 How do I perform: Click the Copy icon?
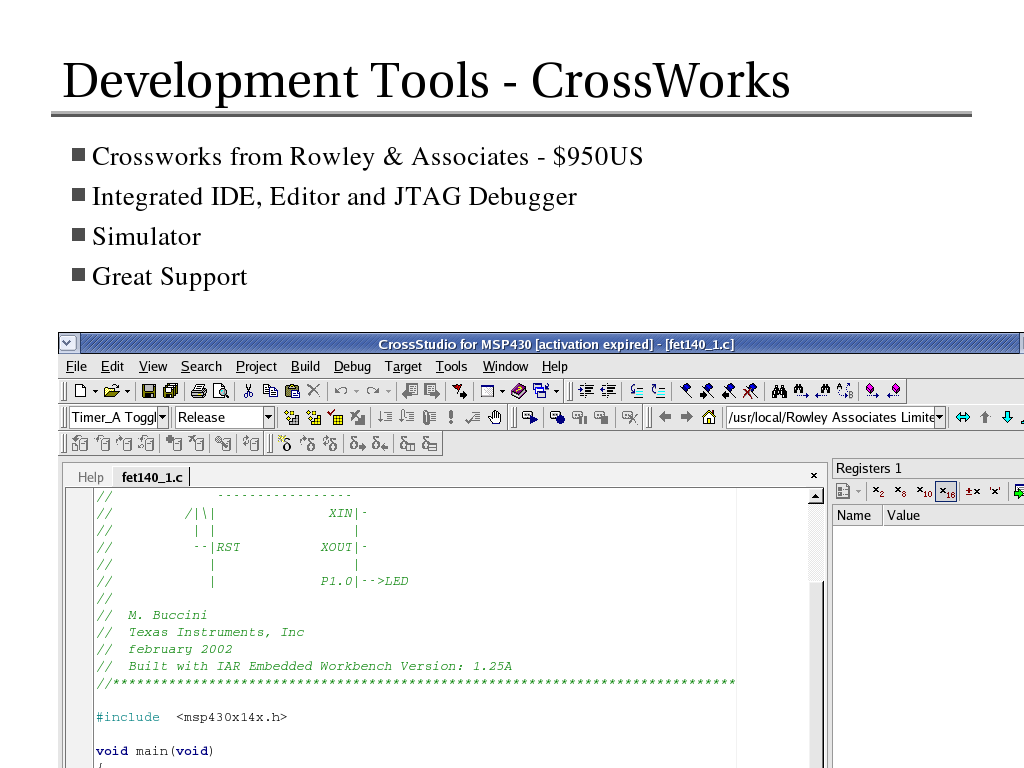coord(270,391)
